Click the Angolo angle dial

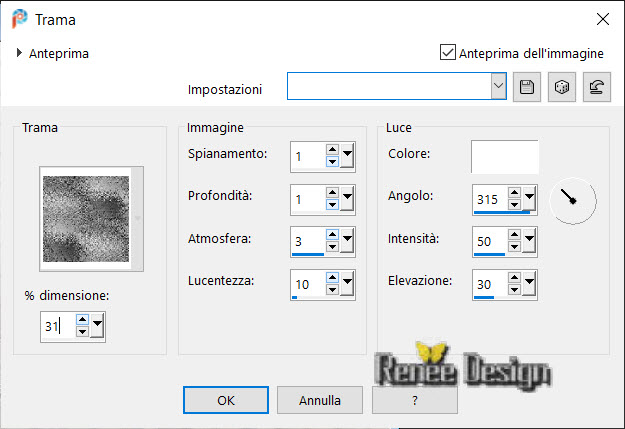[x=573, y=201]
